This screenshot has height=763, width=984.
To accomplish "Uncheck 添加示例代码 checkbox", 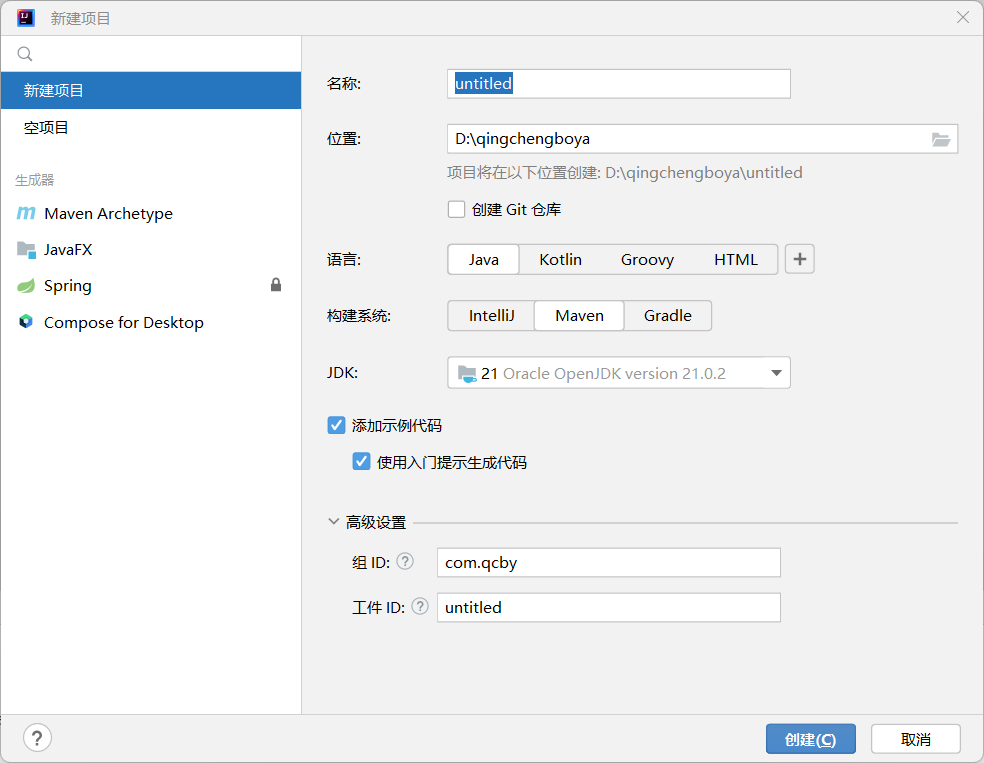I will [336, 425].
